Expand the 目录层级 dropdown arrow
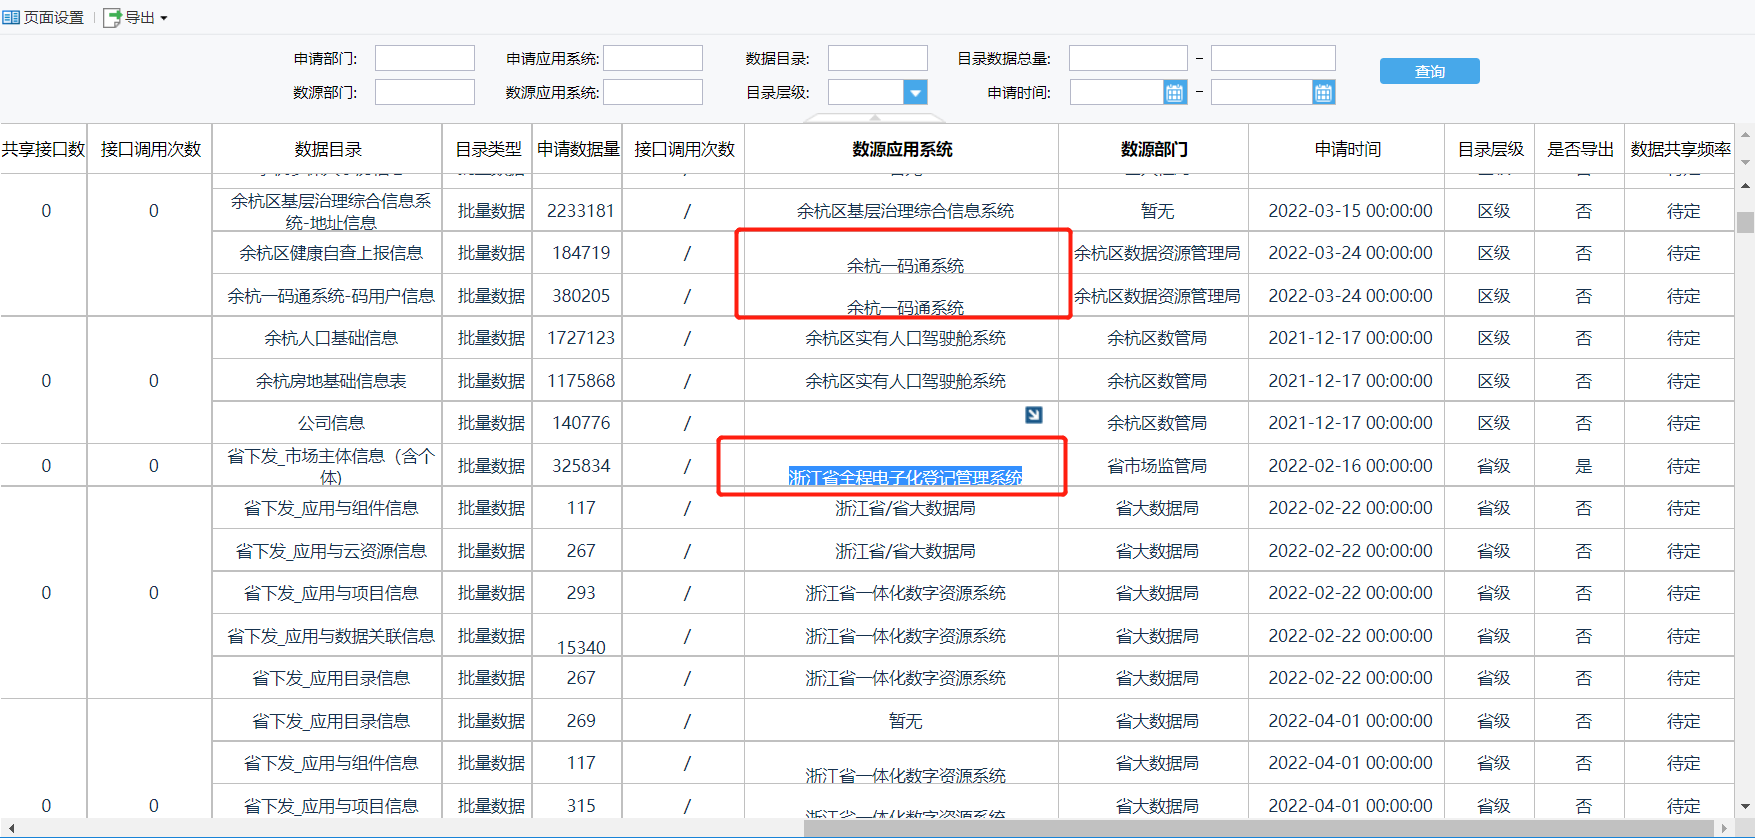The width and height of the screenshot is (1755, 838). pos(915,92)
